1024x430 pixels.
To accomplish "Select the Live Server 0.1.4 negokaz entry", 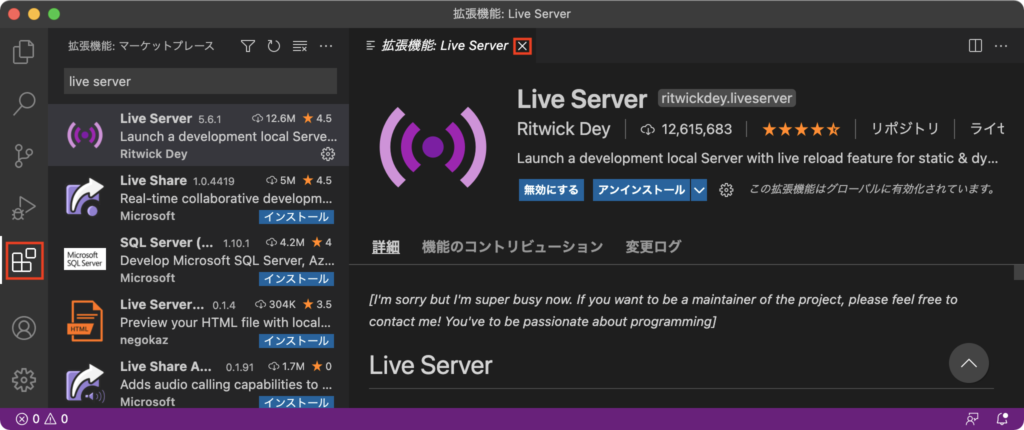I will tap(199, 322).
